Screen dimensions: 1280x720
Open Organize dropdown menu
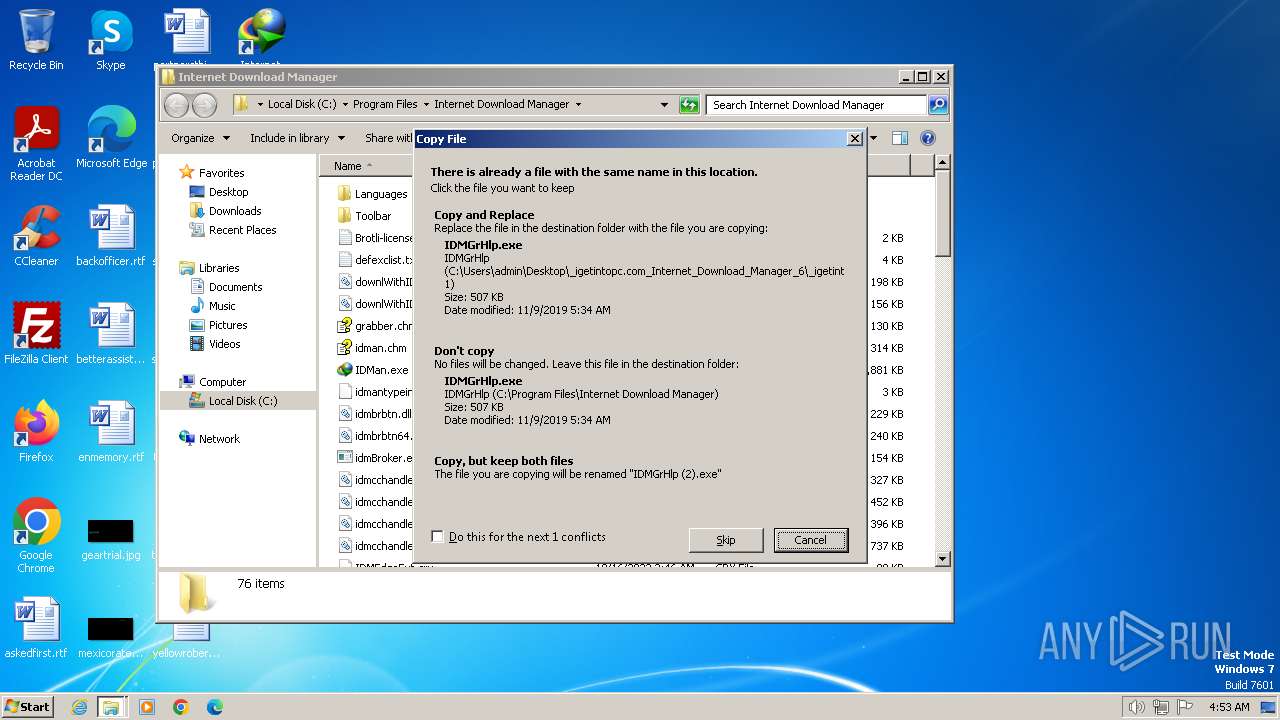coord(200,138)
